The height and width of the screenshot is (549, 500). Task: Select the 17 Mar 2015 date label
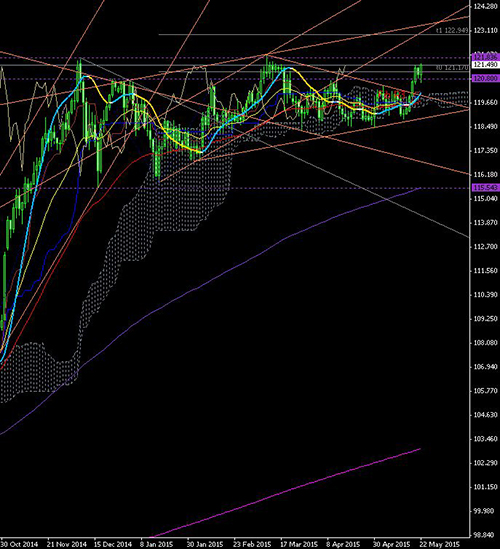(x=299, y=544)
